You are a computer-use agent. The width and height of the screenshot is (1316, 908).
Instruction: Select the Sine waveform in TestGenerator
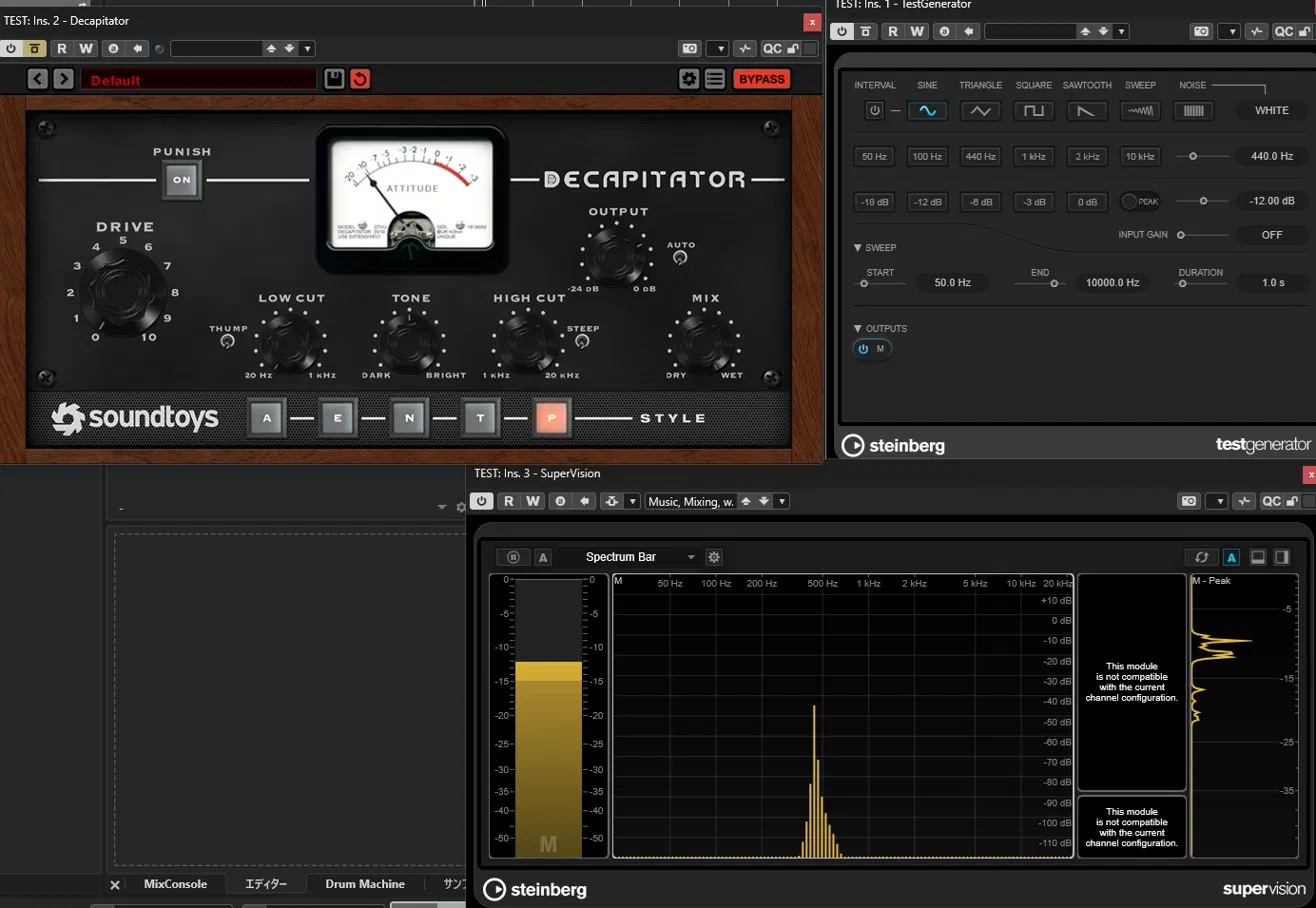coord(927,111)
